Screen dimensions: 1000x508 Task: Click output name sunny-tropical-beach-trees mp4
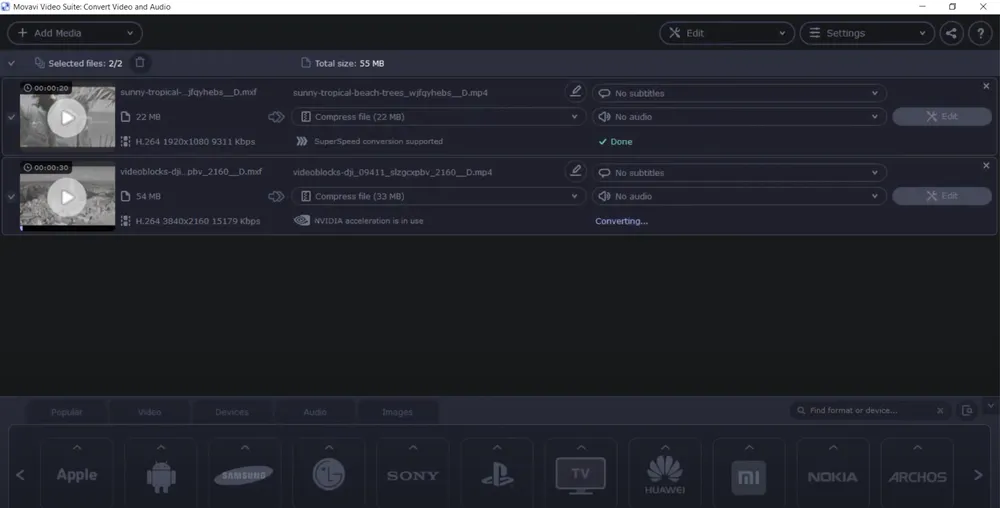390,92
